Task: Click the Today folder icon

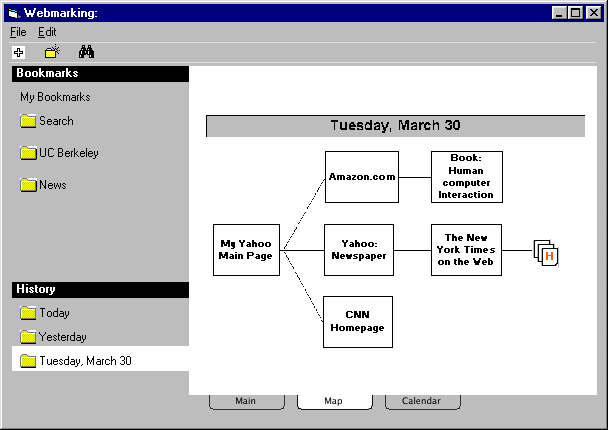Action: (x=28, y=313)
